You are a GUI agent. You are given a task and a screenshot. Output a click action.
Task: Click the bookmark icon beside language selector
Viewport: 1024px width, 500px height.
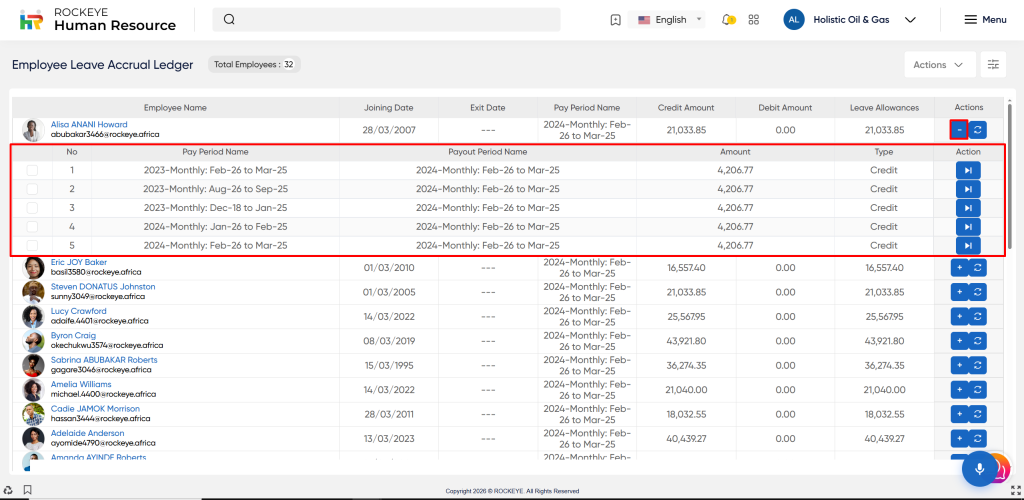click(615, 20)
